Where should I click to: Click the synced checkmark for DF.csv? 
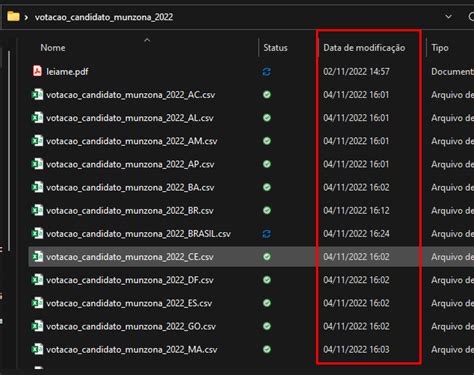[x=267, y=280]
